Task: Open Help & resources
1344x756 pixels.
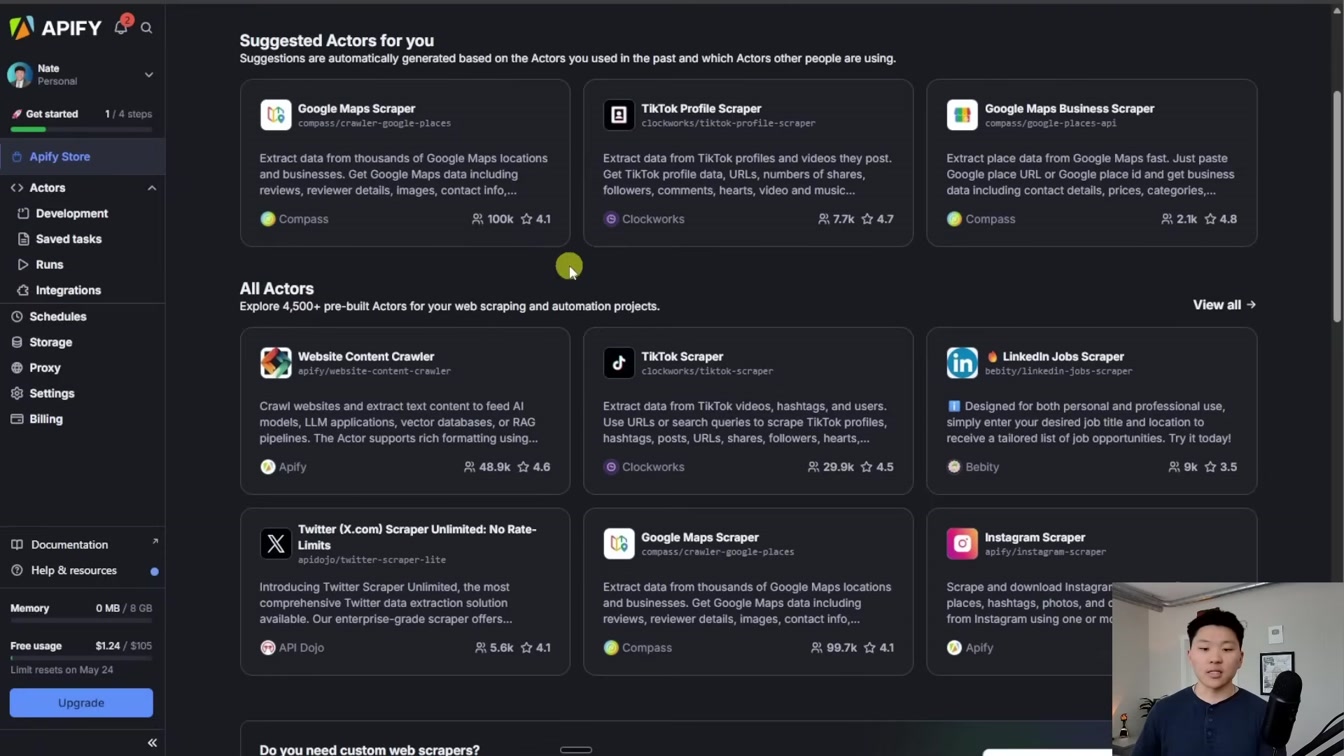Action: [x=74, y=571]
